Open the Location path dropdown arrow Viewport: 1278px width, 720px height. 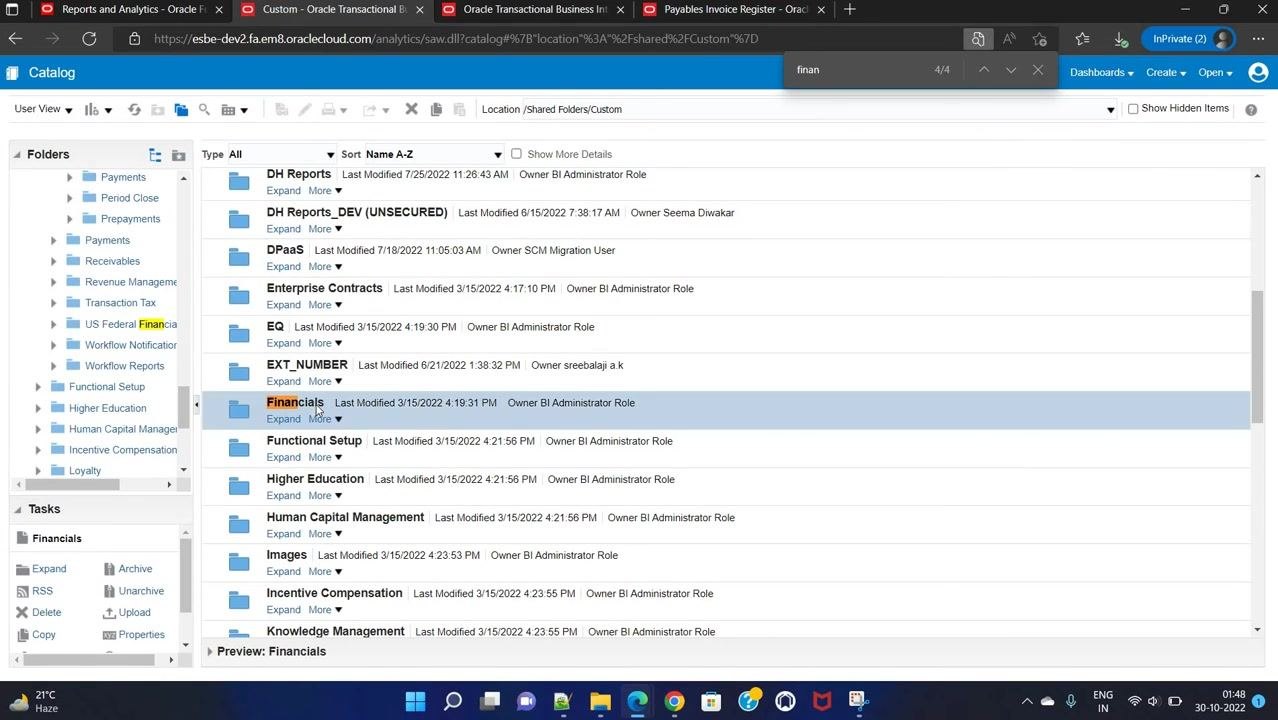pyautogui.click(x=1110, y=110)
